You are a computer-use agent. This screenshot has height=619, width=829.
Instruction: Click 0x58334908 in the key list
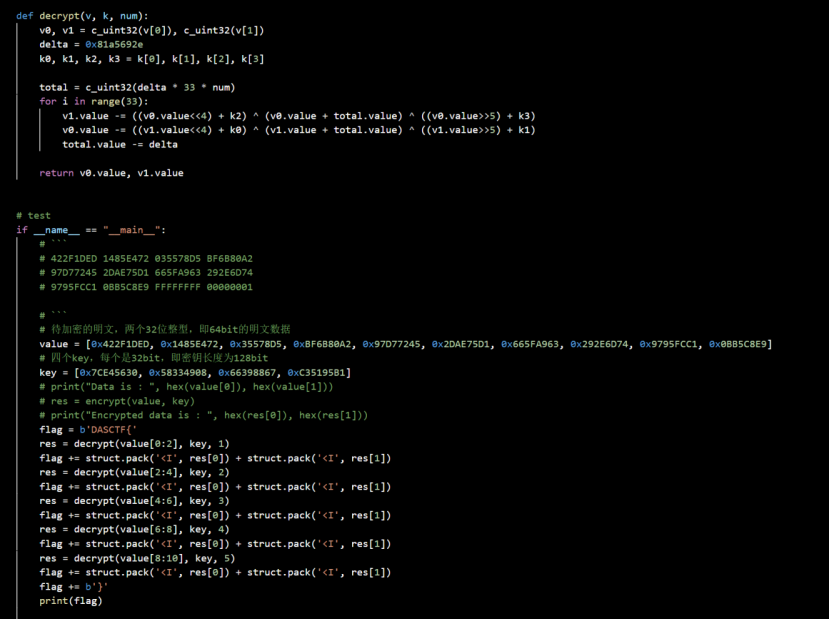click(178, 373)
